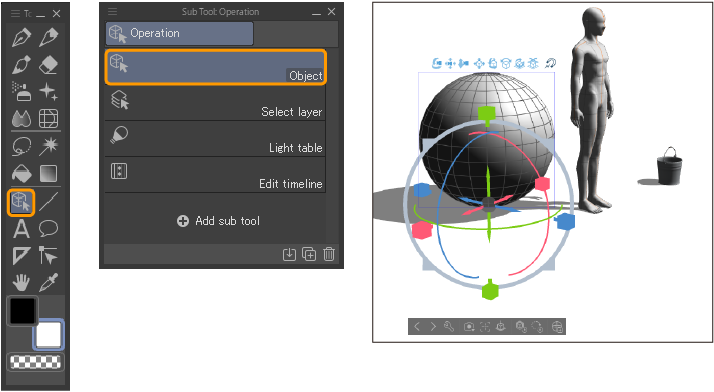Click the white sub color swatch
The height and width of the screenshot is (392, 714).
coord(49,335)
